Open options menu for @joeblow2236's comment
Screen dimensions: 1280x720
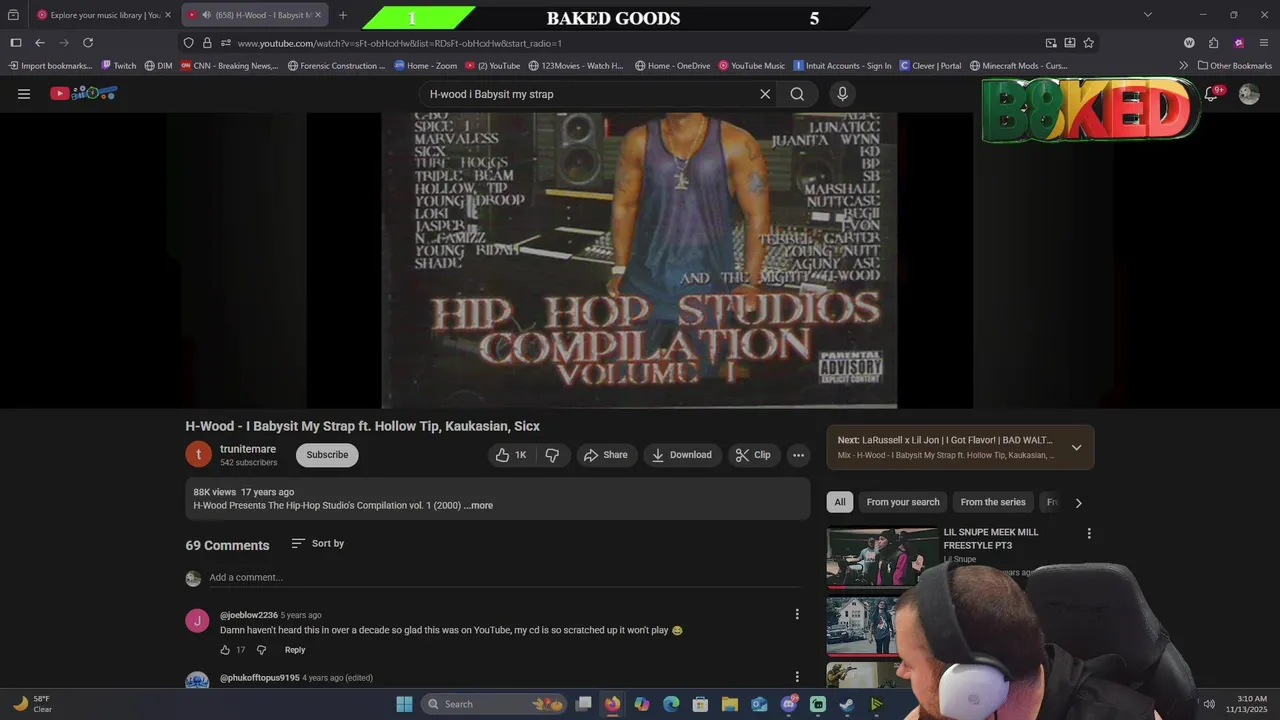797,614
